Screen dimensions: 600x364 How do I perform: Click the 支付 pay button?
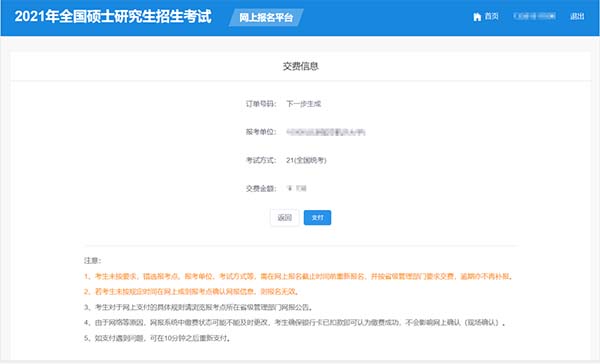(317, 218)
